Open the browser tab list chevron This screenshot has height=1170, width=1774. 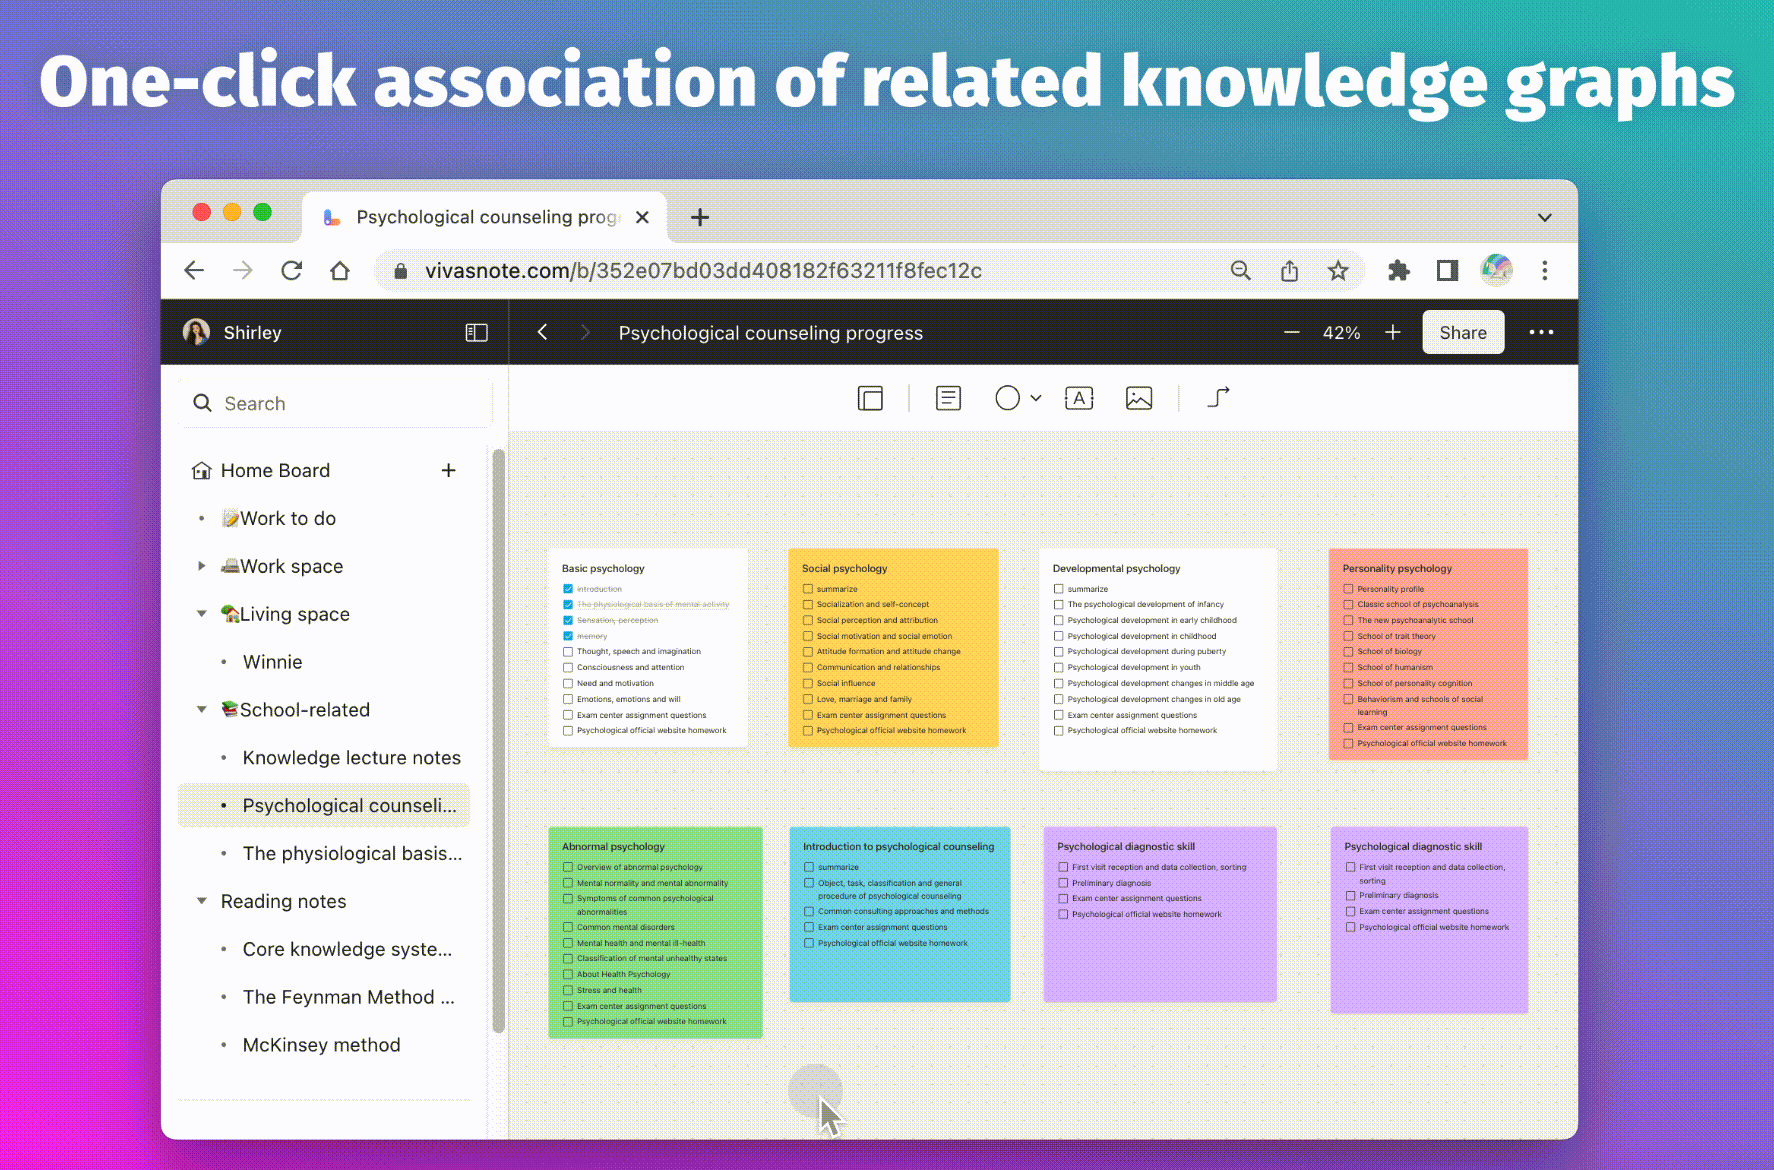[1544, 217]
